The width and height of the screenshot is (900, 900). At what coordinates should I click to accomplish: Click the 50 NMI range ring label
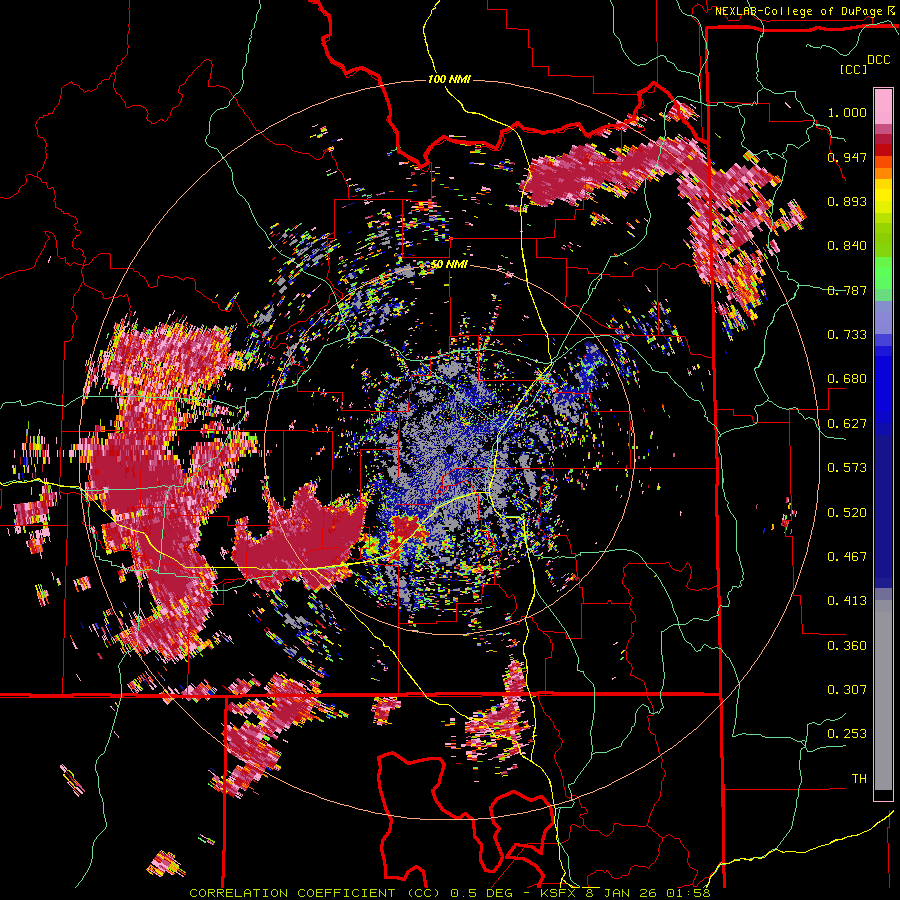449,264
